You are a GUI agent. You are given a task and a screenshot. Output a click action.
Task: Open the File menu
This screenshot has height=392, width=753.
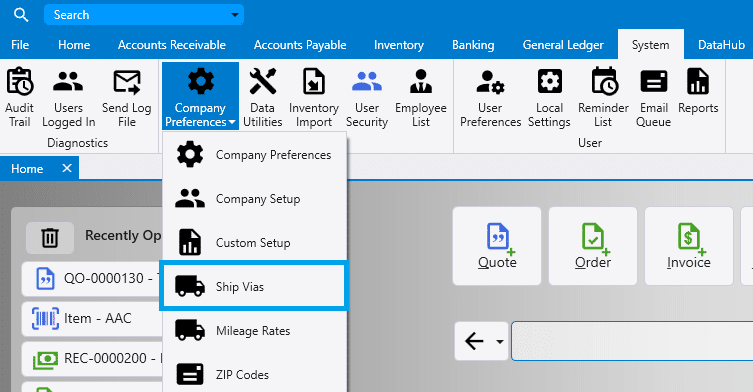click(20, 45)
